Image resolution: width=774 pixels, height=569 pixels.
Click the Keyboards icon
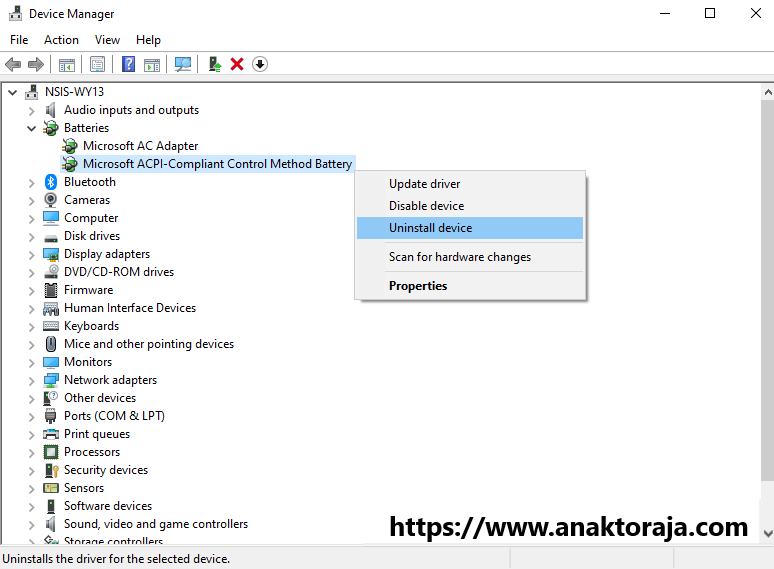point(51,326)
